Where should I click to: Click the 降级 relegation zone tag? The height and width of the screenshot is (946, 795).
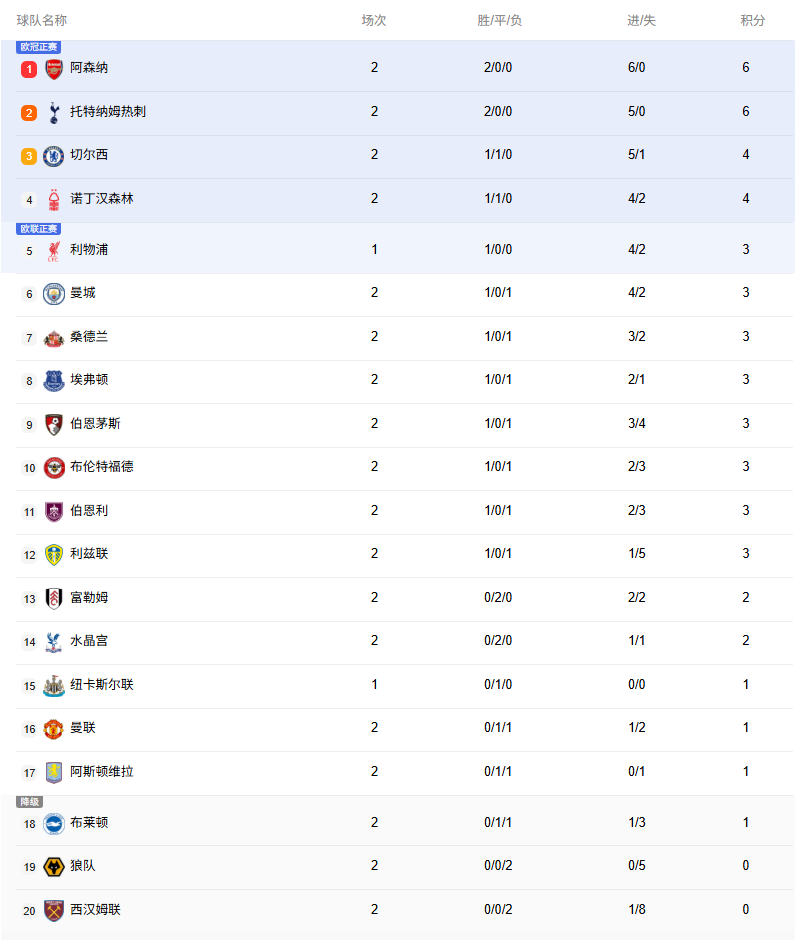pos(30,802)
